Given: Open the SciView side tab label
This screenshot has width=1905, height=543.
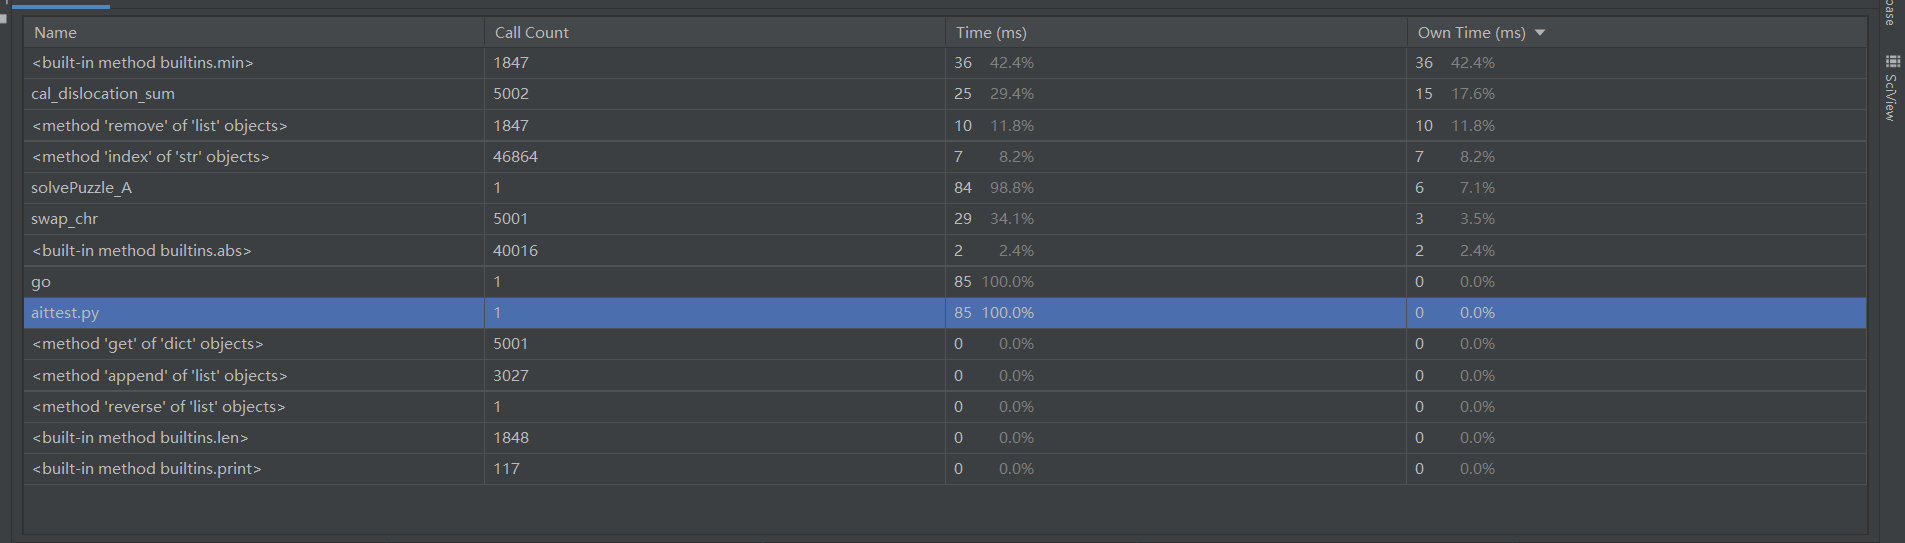Looking at the screenshot, I should pyautogui.click(x=1891, y=98).
